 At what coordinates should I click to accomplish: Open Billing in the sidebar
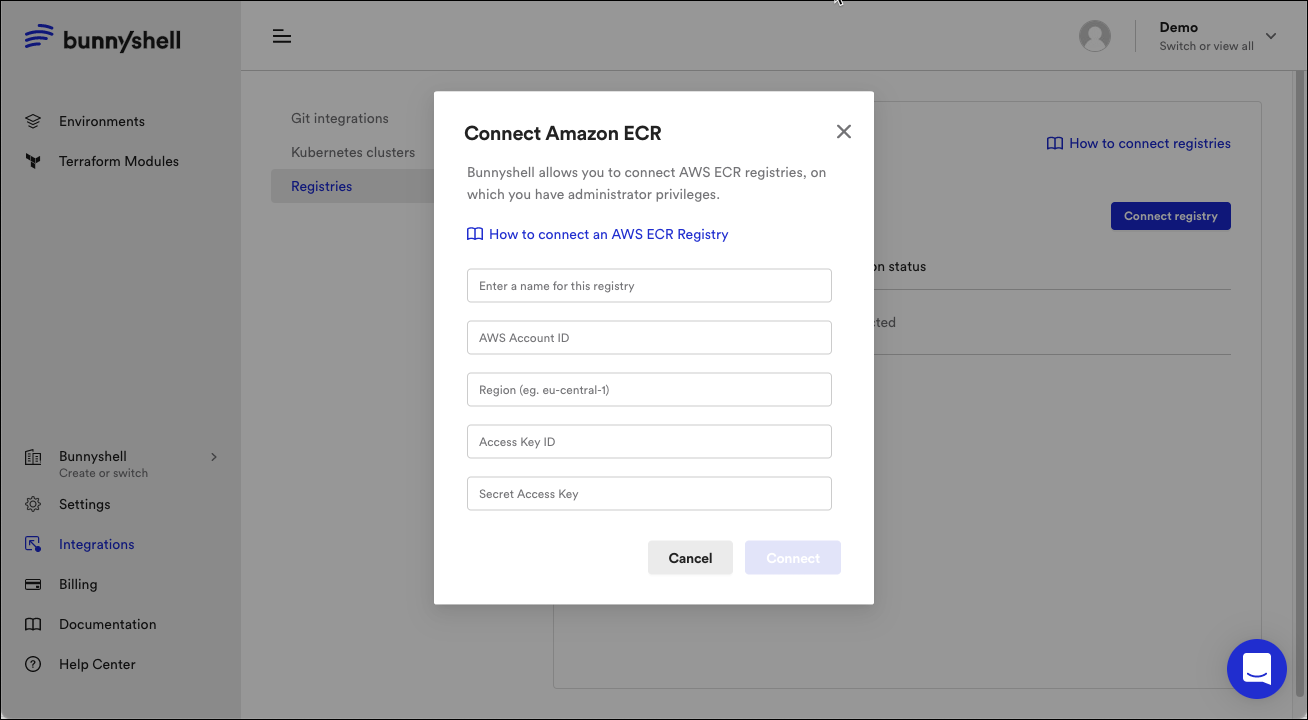pos(78,584)
